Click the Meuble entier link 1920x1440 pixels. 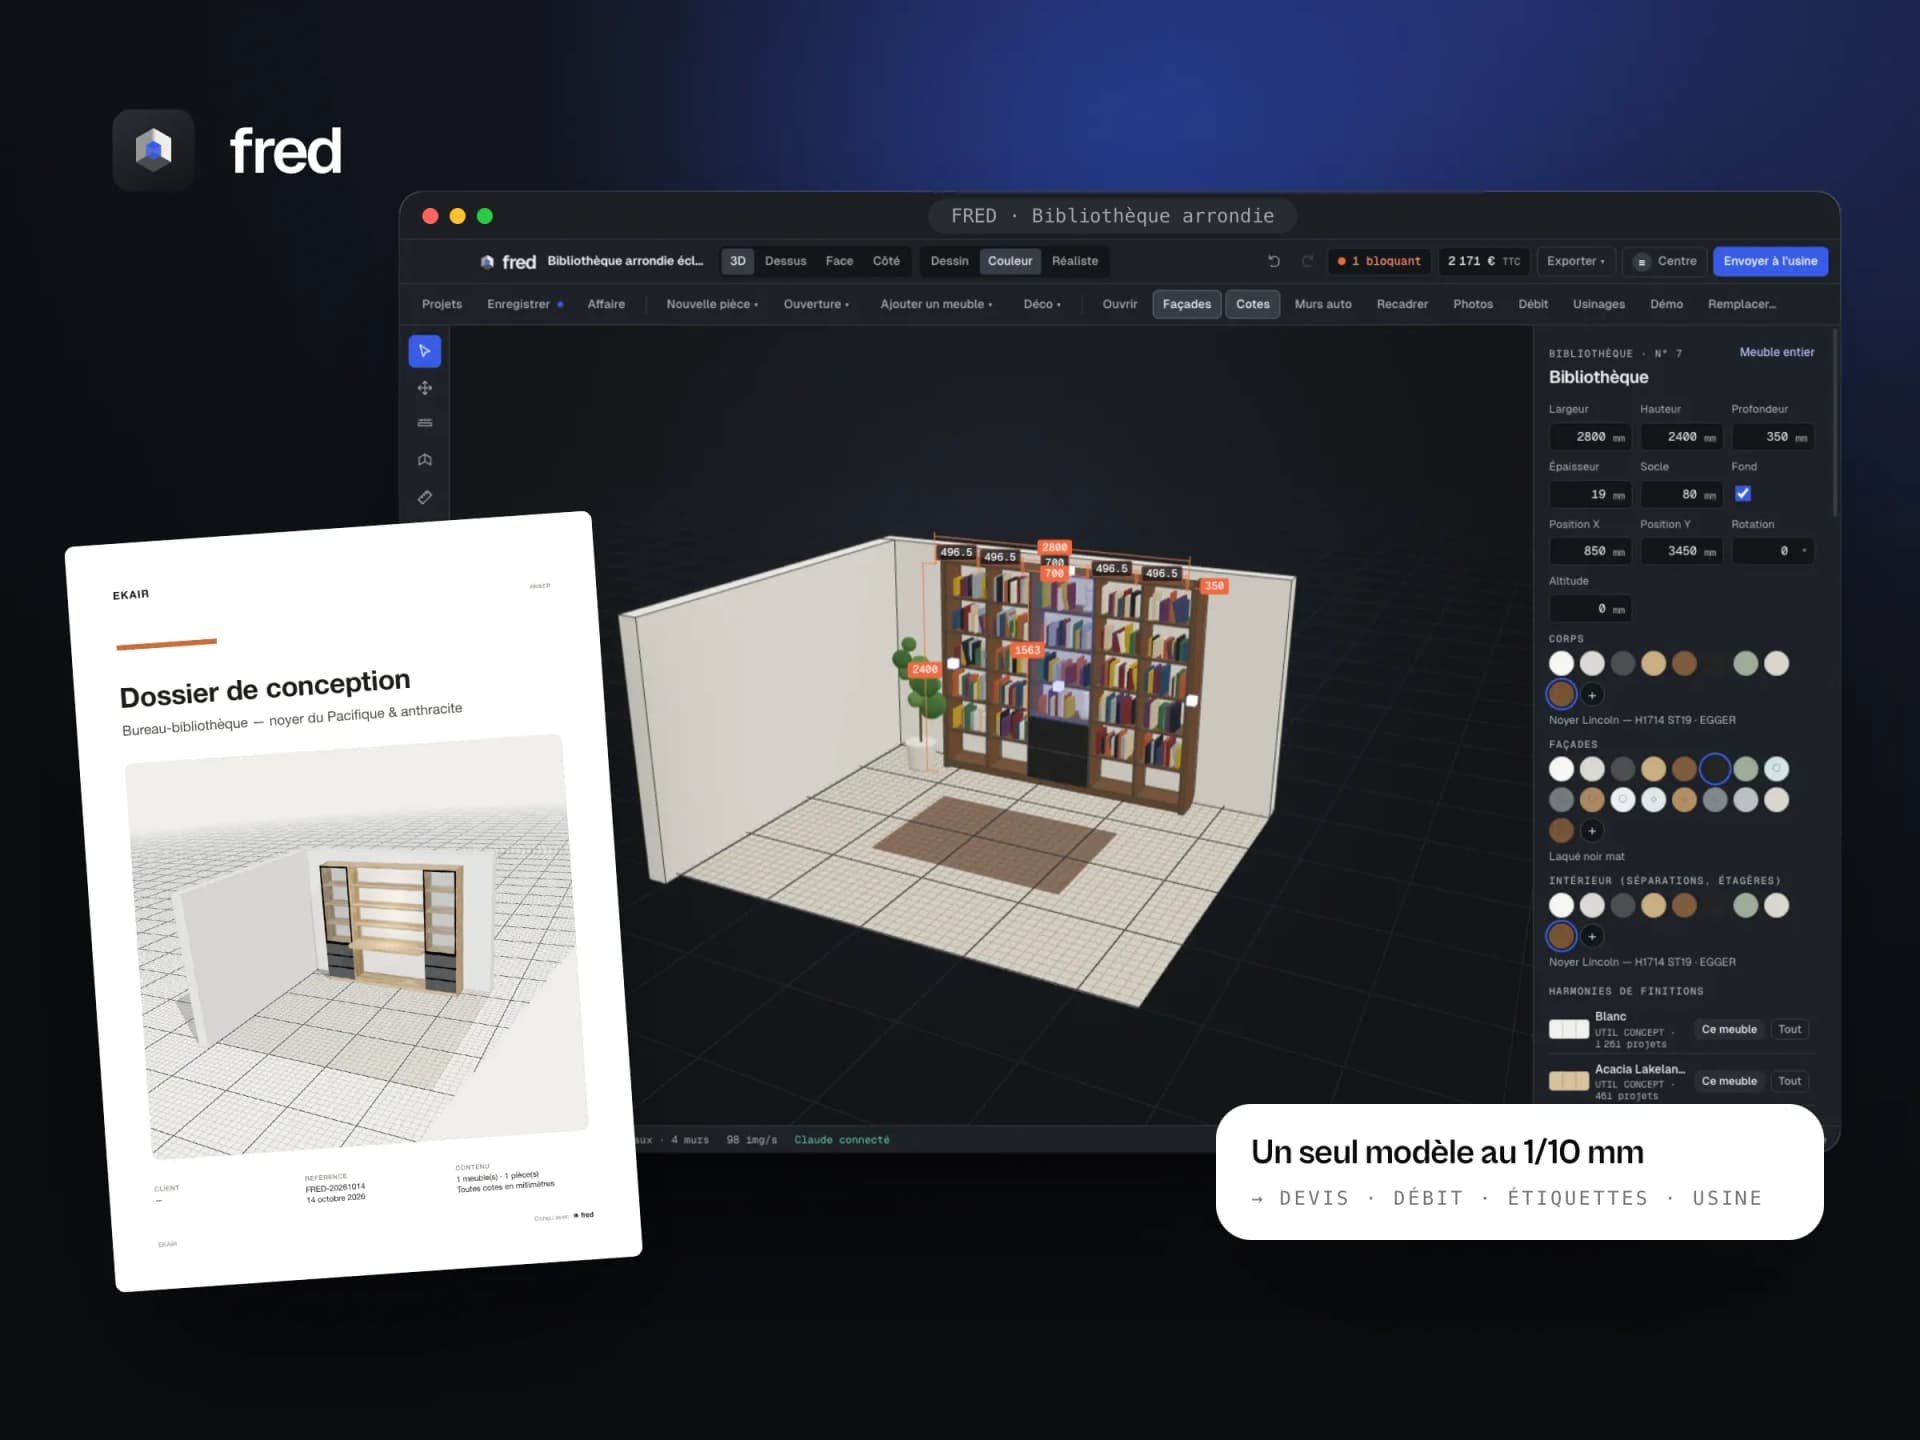tap(1776, 352)
